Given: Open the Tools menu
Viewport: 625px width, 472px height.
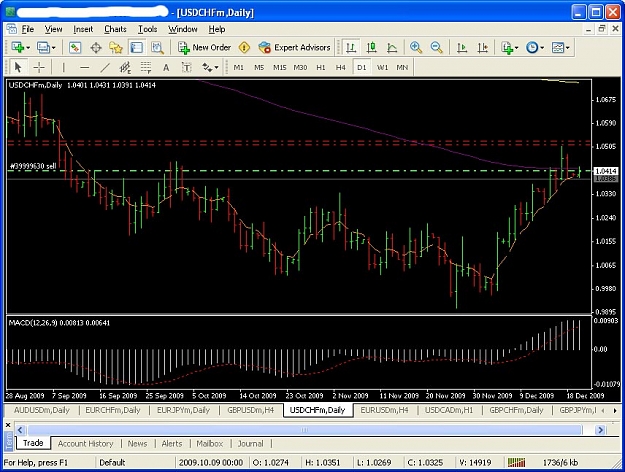Looking at the screenshot, I should [147, 29].
